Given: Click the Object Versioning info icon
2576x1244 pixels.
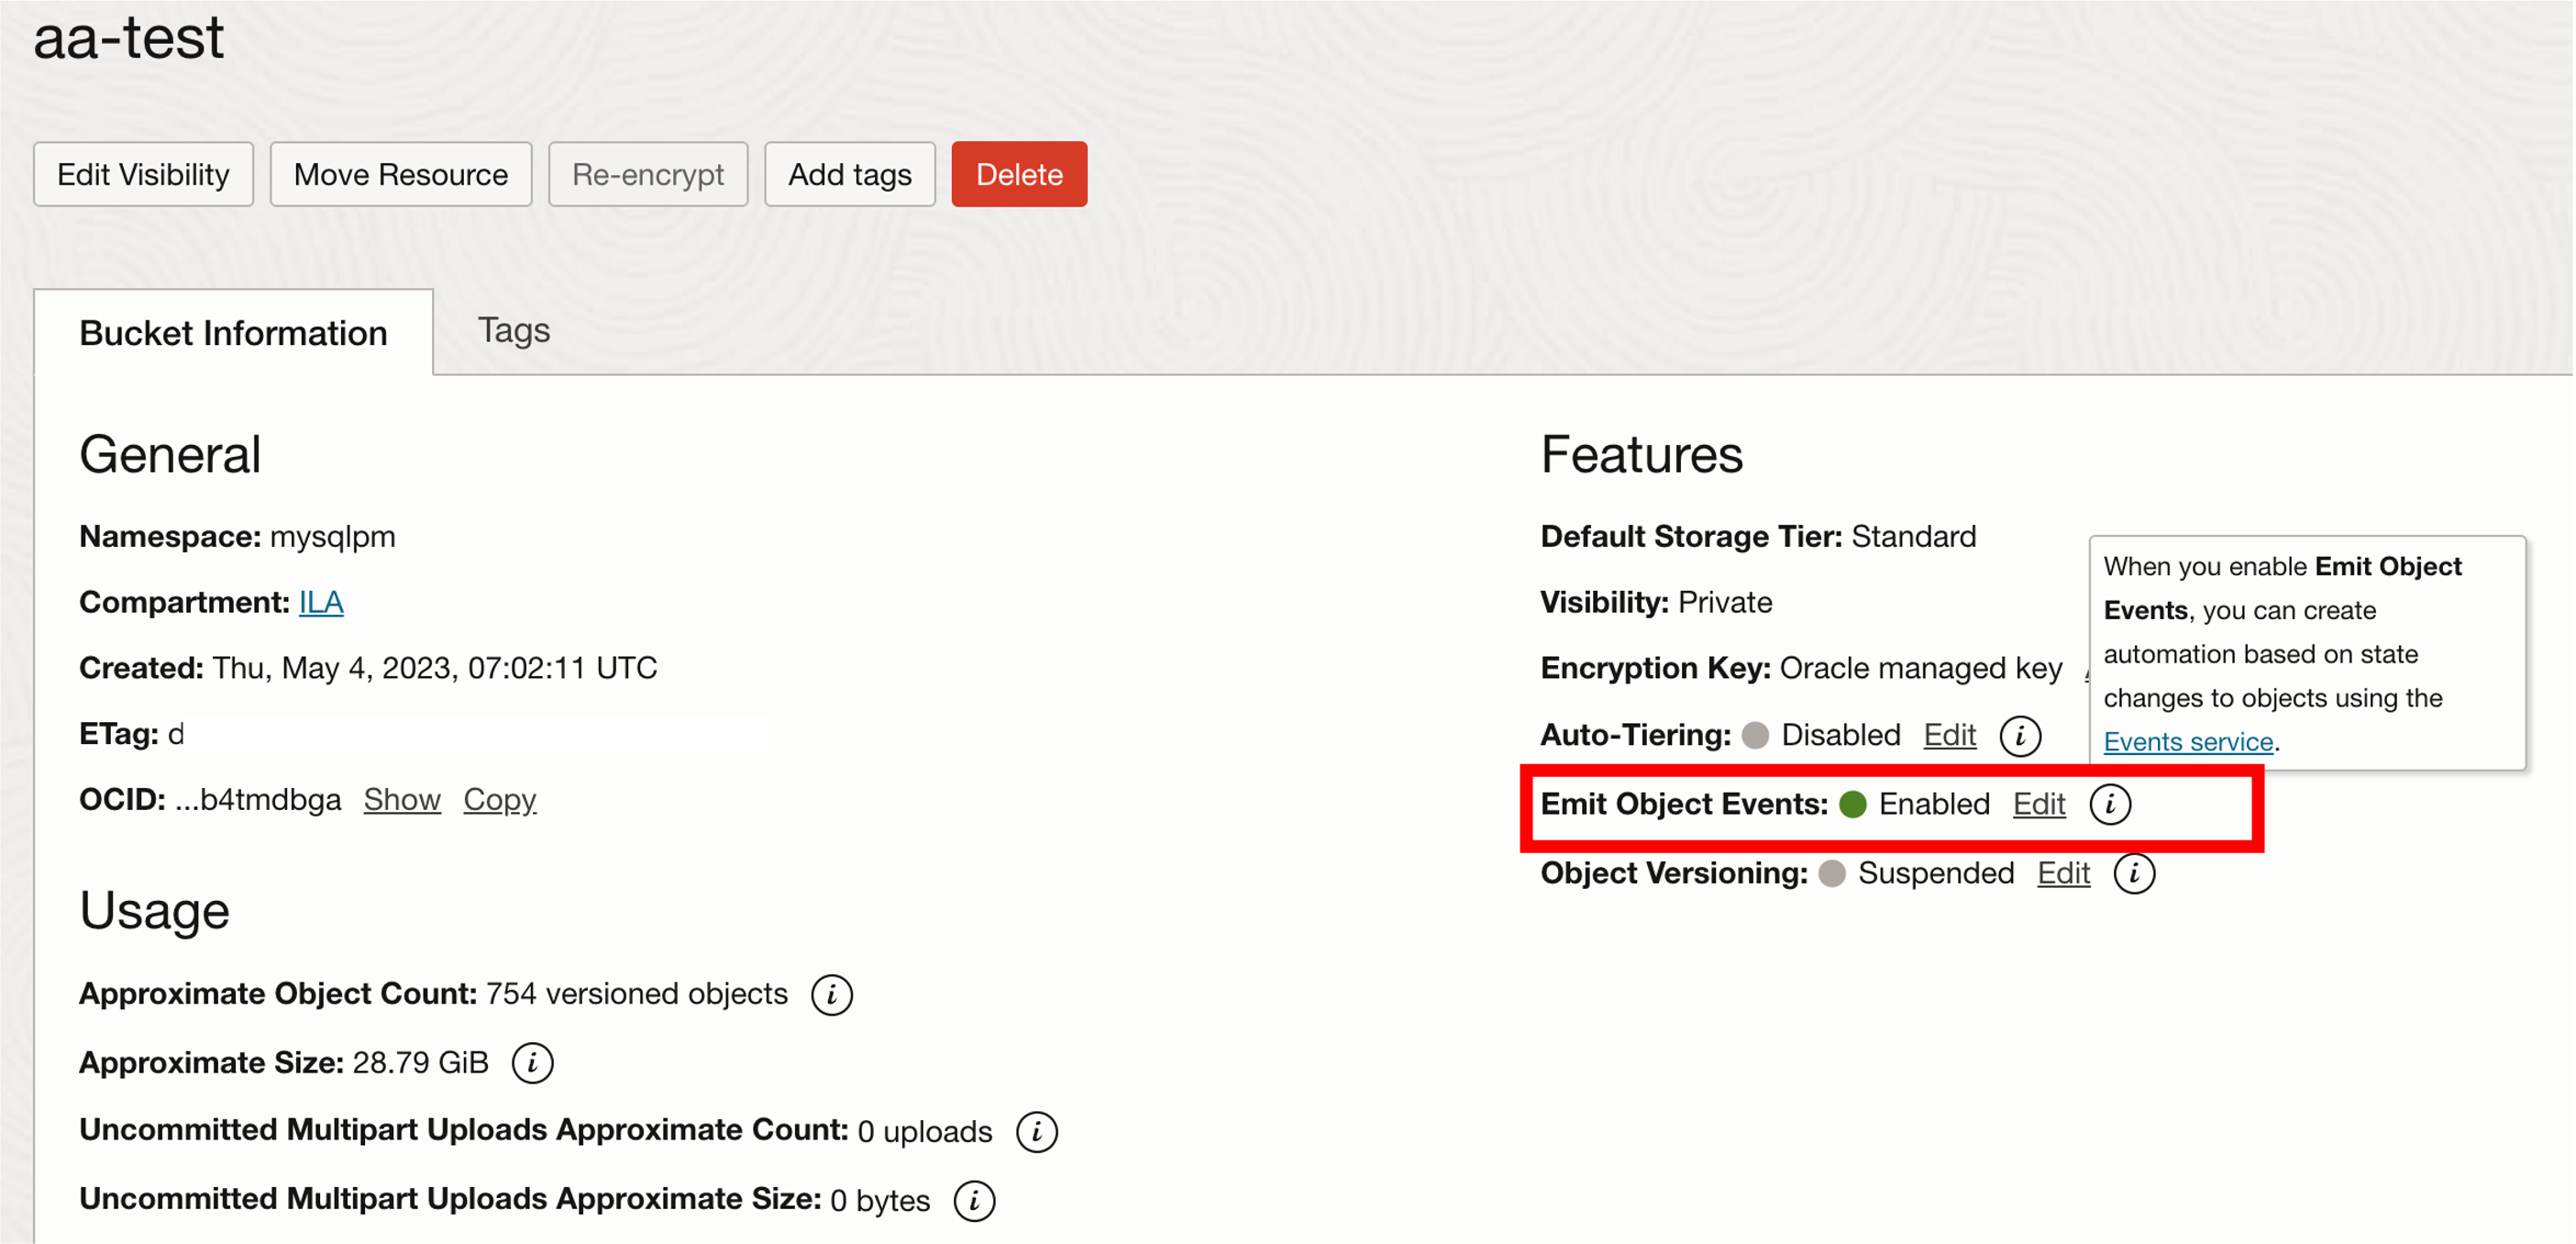Looking at the screenshot, I should (x=2133, y=873).
